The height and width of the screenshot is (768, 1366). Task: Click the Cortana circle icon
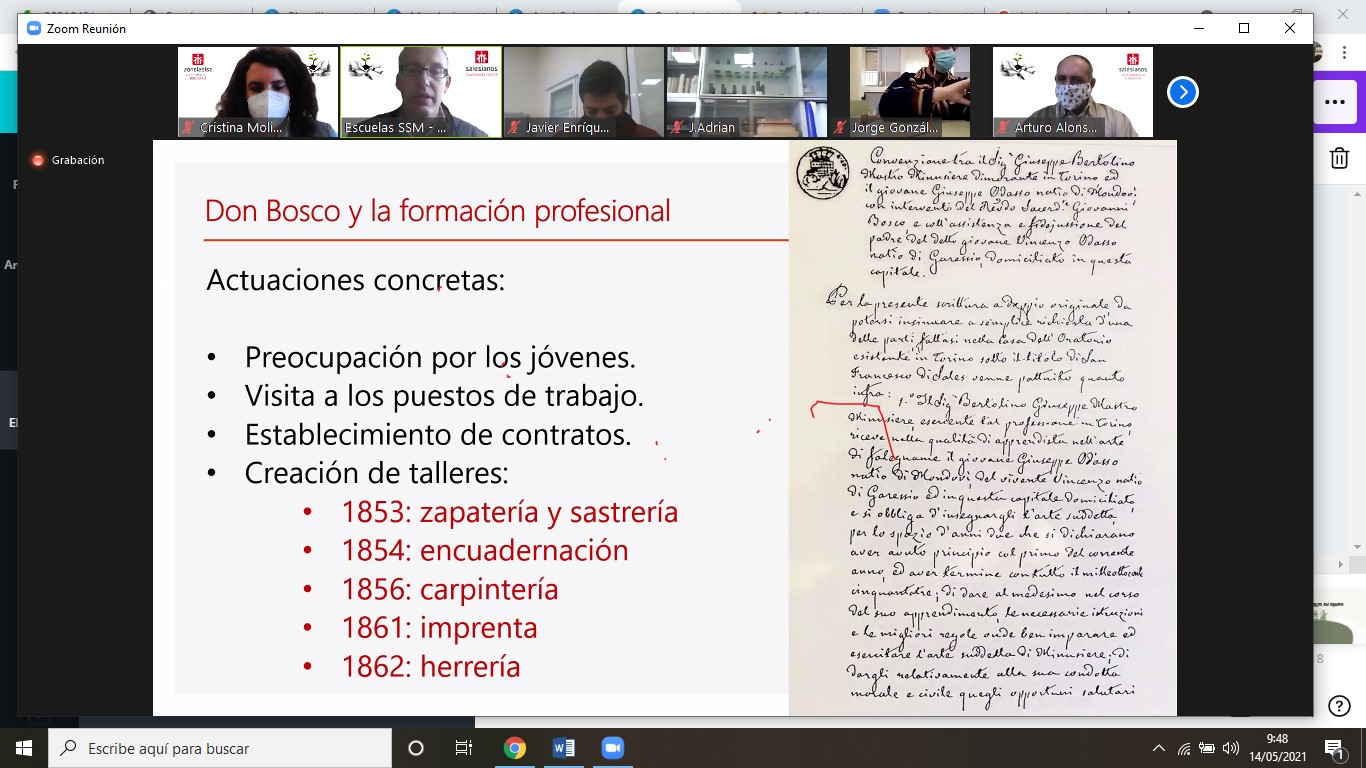point(416,748)
